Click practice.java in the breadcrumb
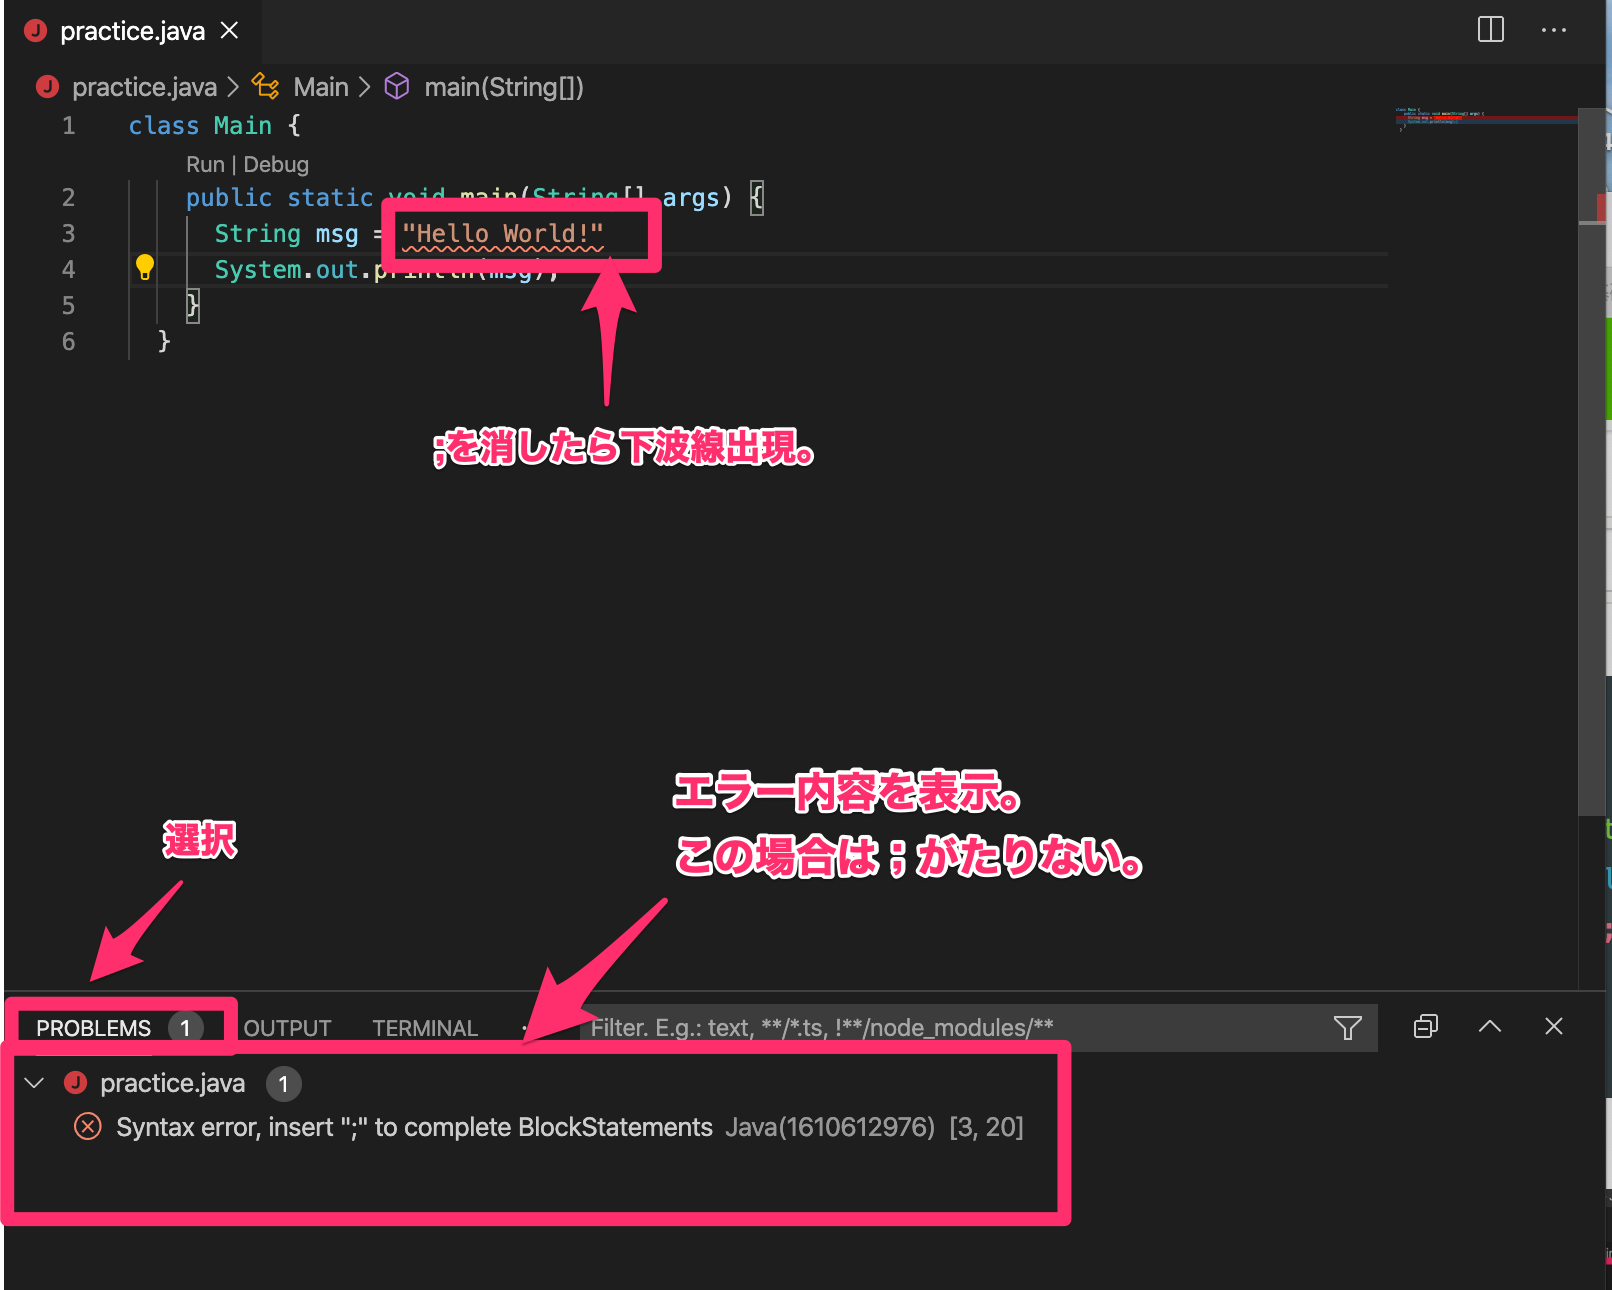The width and height of the screenshot is (1612, 1290). pyautogui.click(x=144, y=87)
